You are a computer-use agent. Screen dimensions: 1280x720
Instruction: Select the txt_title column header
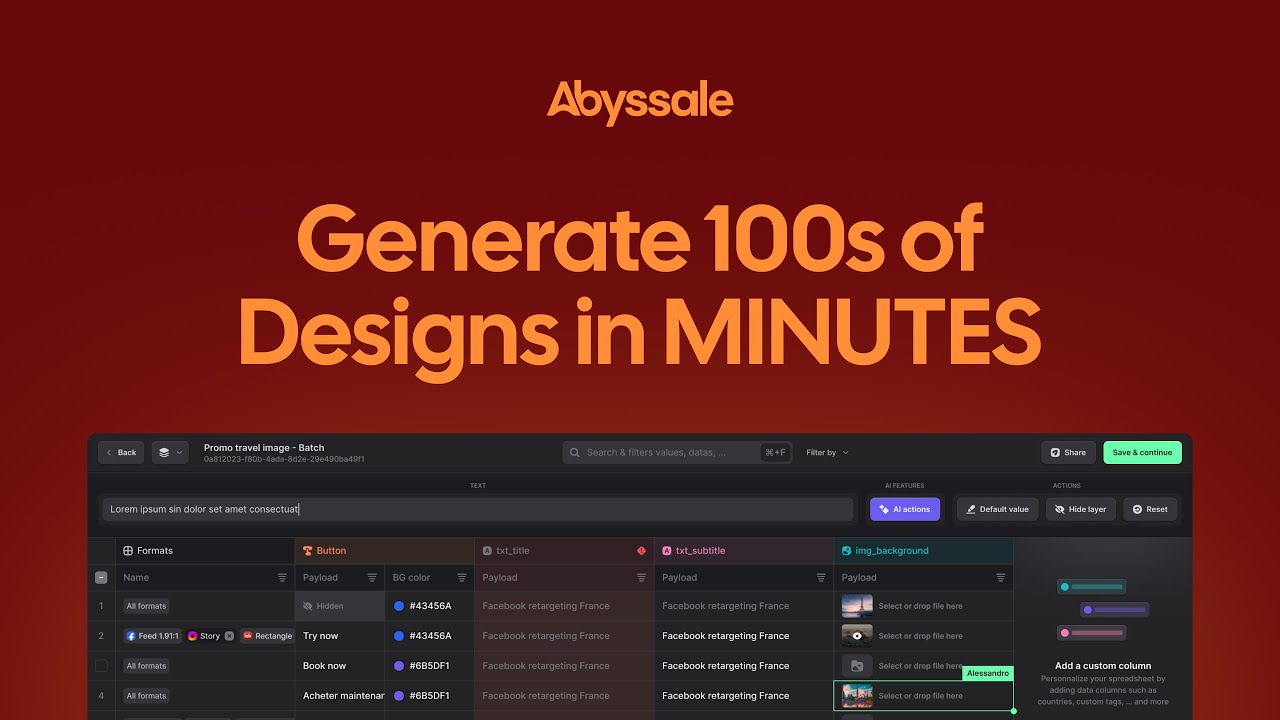click(x=564, y=551)
